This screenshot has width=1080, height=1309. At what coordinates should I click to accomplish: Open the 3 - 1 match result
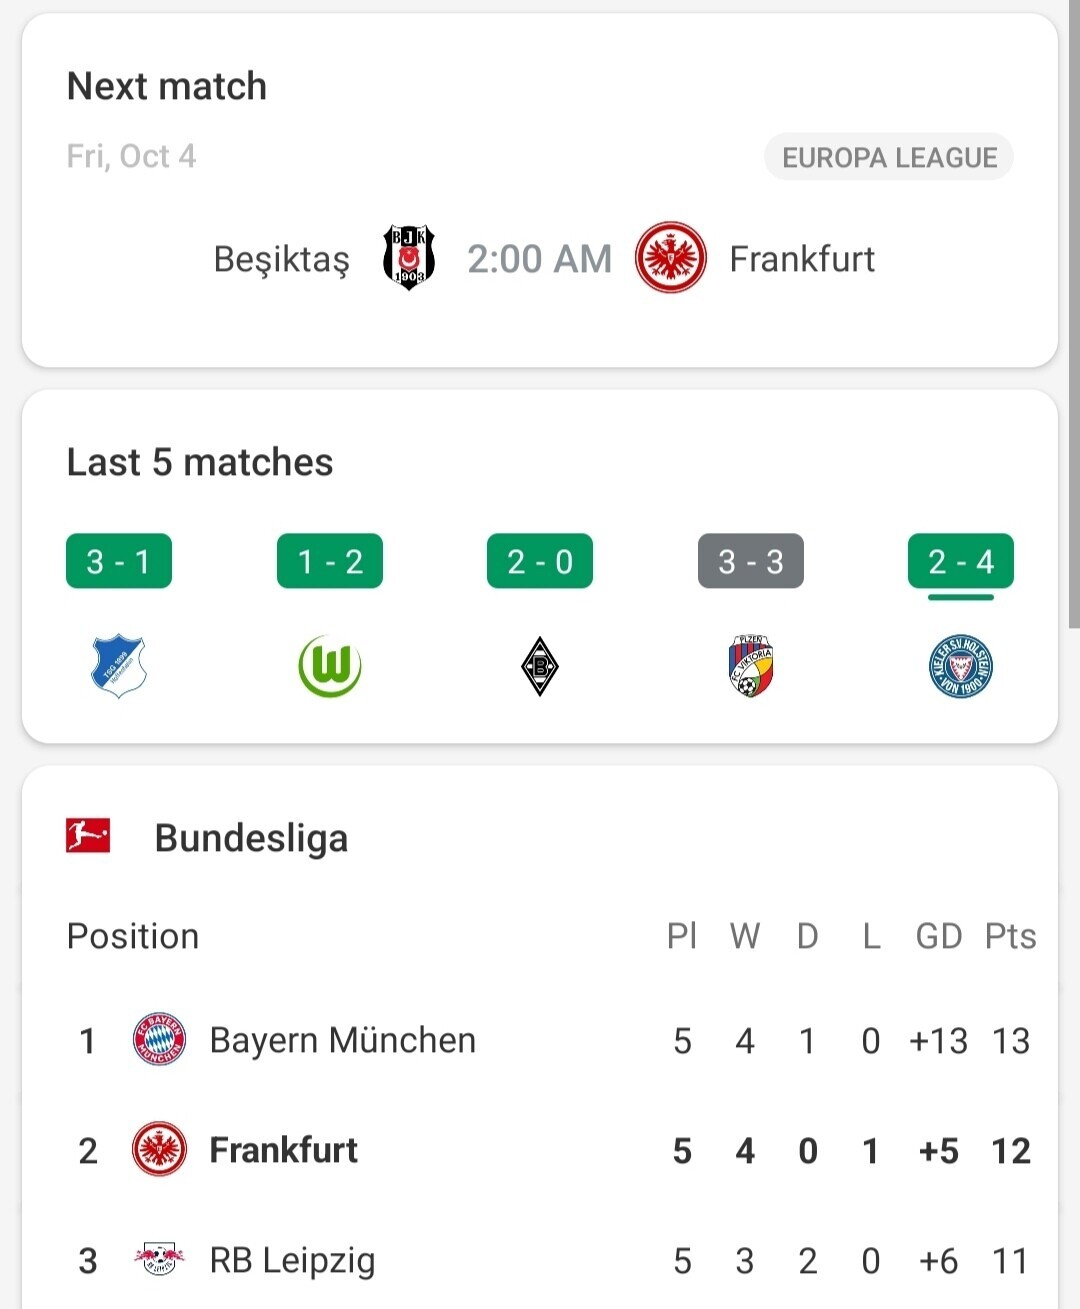(119, 561)
